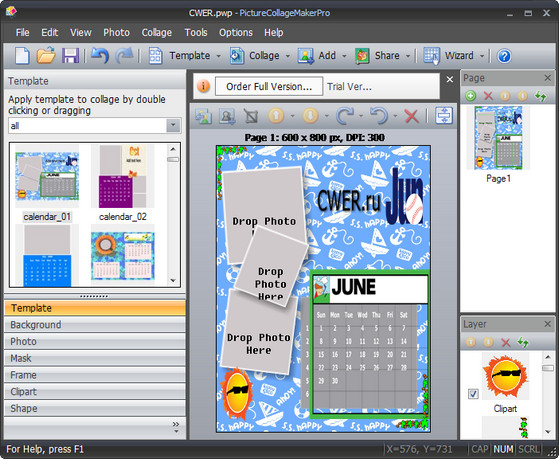Click the info icon beside Order Full Version
559x459 pixels.
pyautogui.click(x=203, y=86)
